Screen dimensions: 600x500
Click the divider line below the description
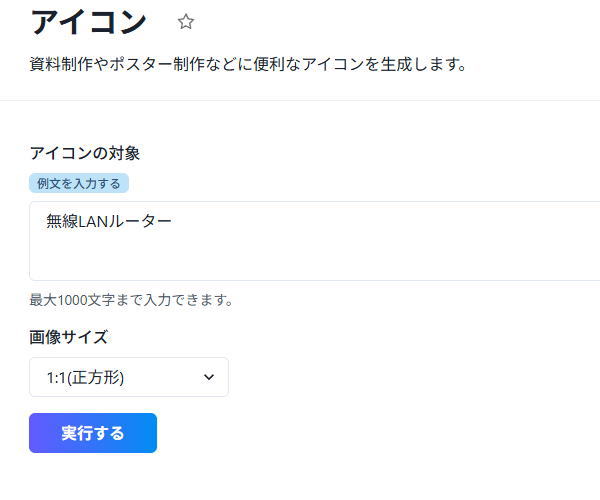pos(300,100)
